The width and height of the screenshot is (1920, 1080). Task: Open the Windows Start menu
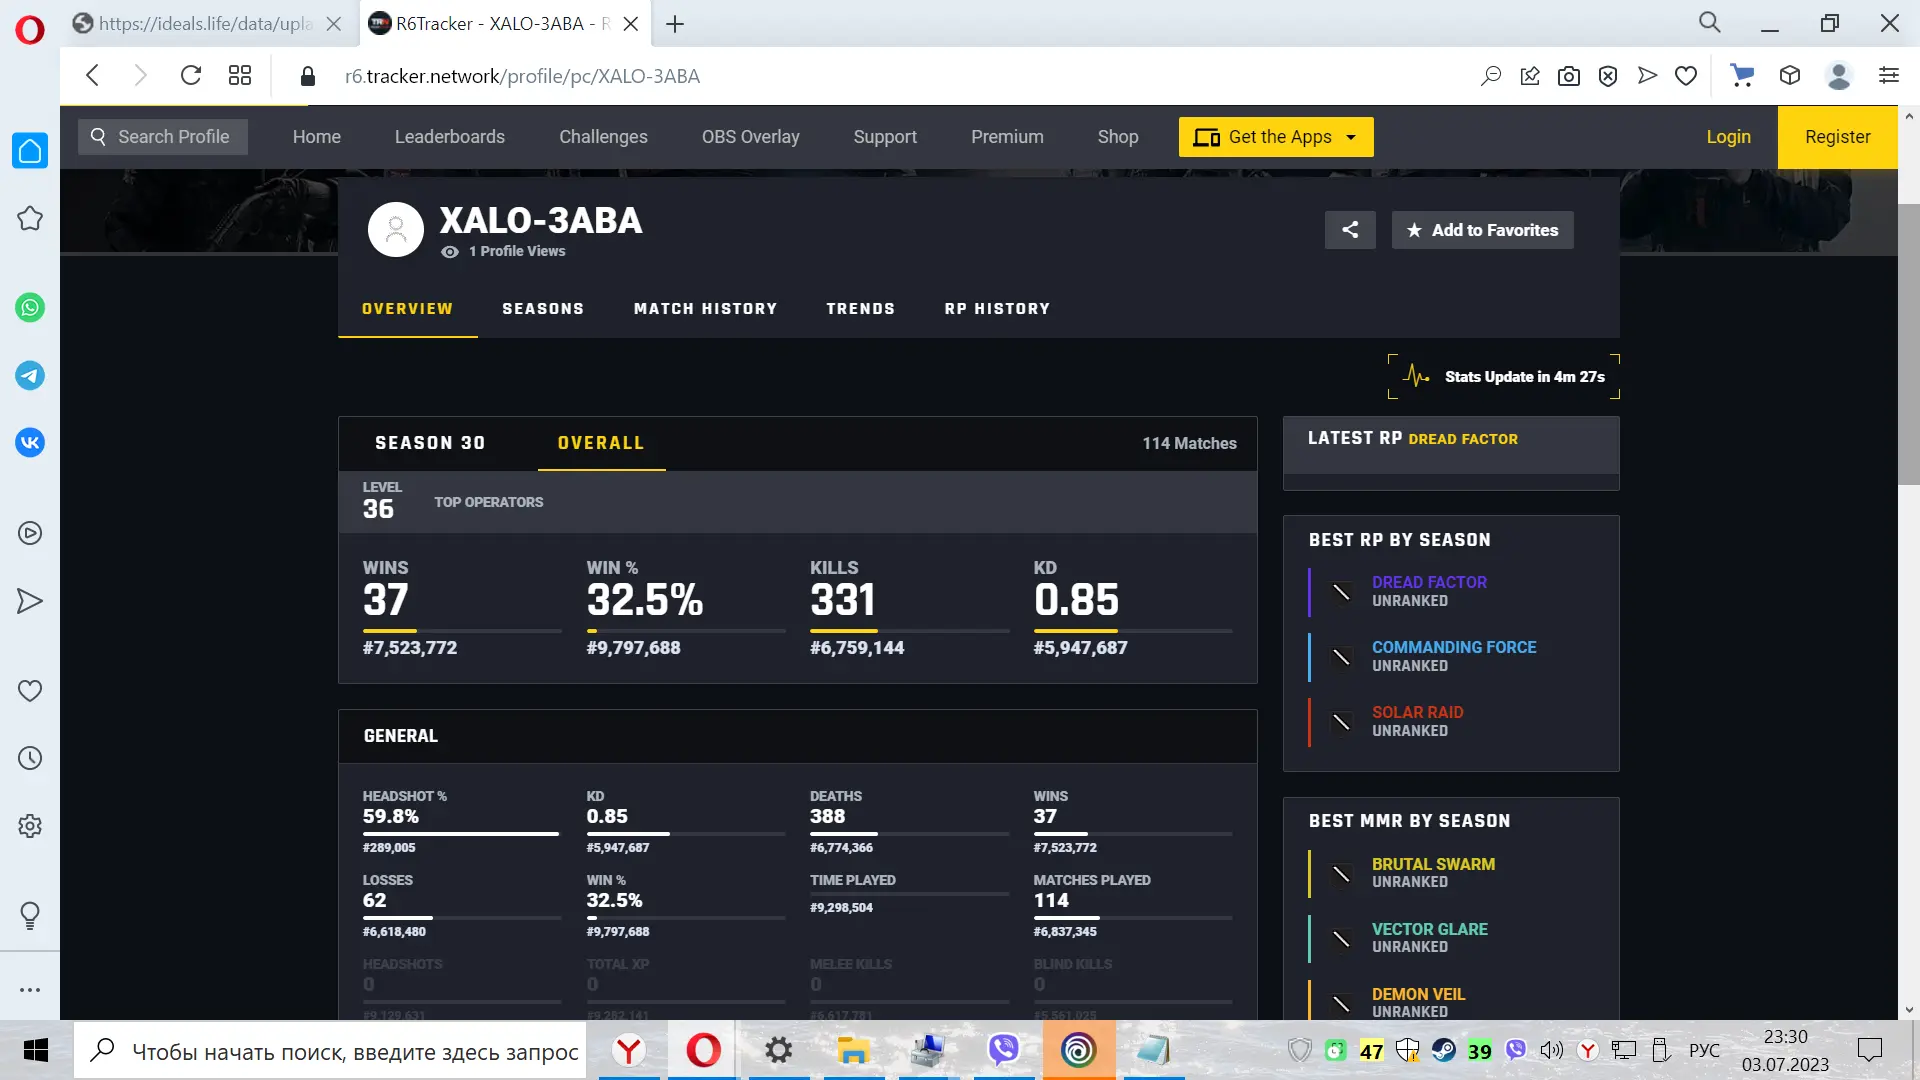[36, 1050]
